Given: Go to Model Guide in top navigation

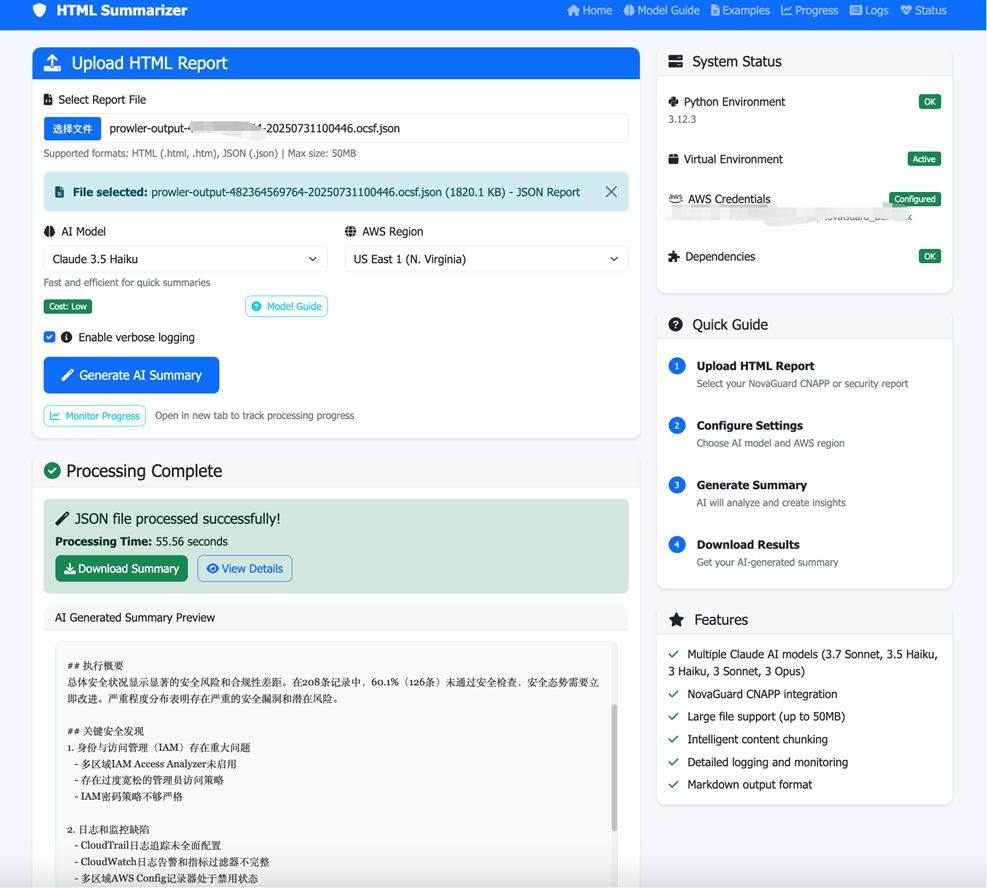Looking at the screenshot, I should click(x=661, y=11).
